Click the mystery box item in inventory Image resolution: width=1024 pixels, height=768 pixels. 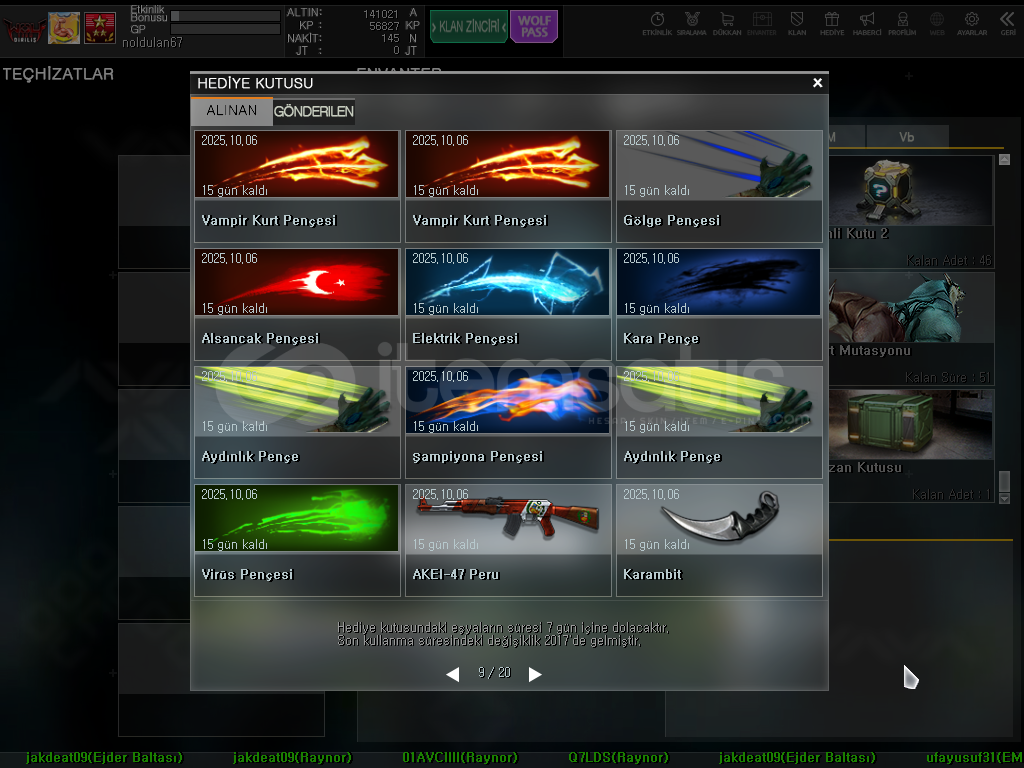pyautogui.click(x=911, y=212)
